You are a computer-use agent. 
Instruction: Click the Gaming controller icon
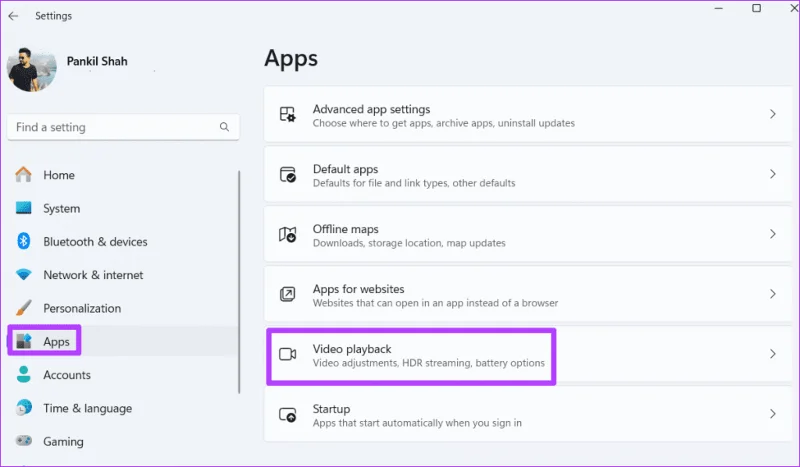23,440
